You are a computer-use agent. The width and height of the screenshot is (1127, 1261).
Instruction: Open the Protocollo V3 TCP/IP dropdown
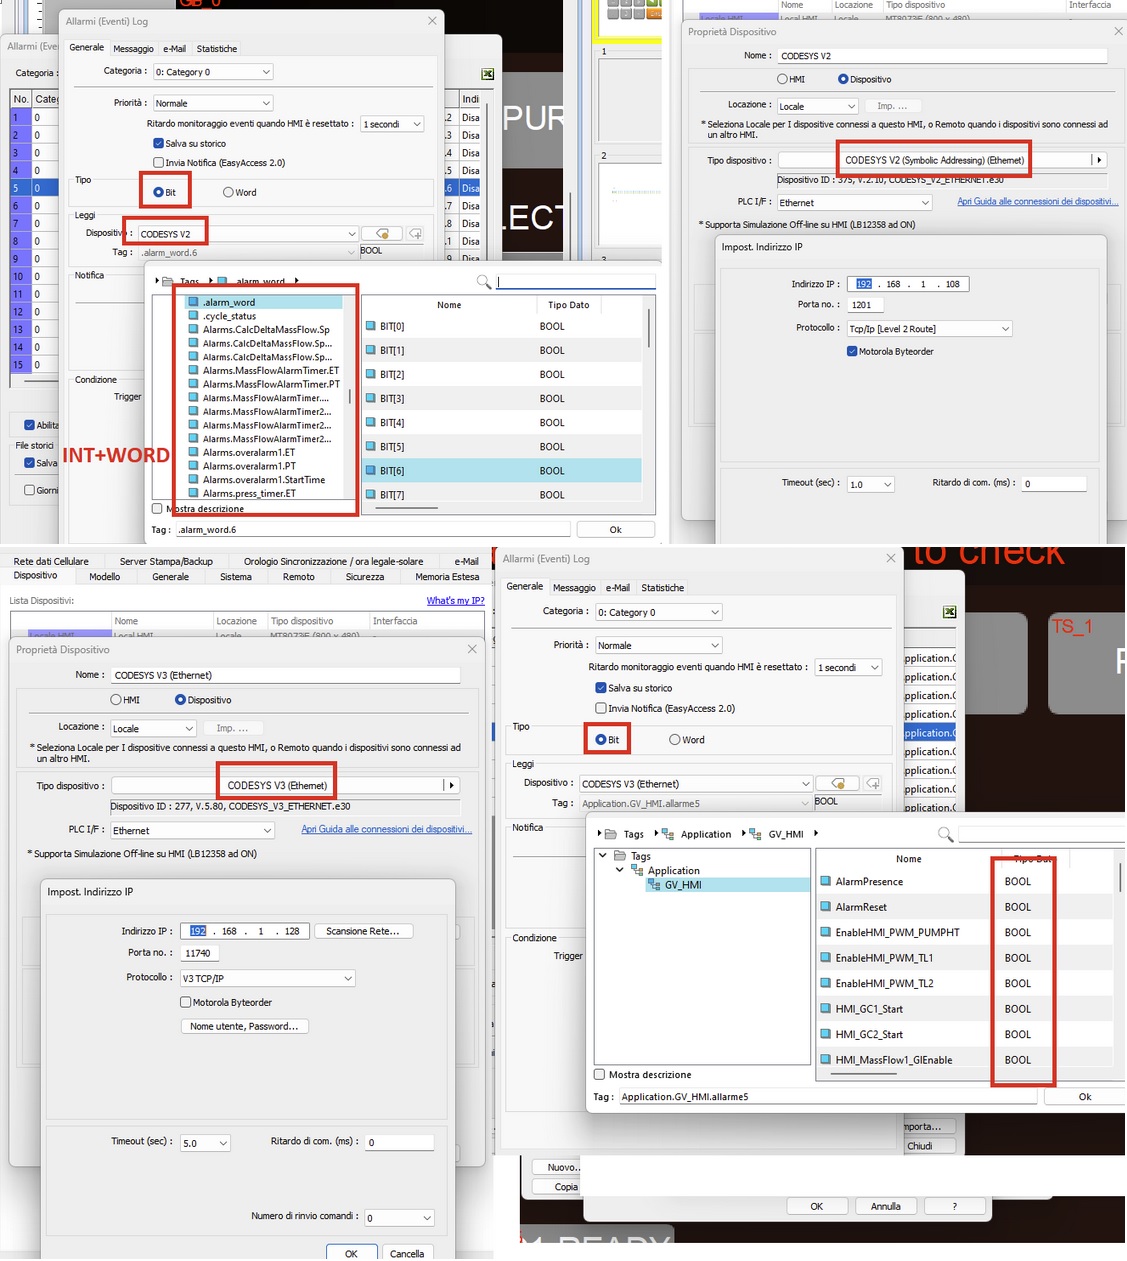[268, 978]
